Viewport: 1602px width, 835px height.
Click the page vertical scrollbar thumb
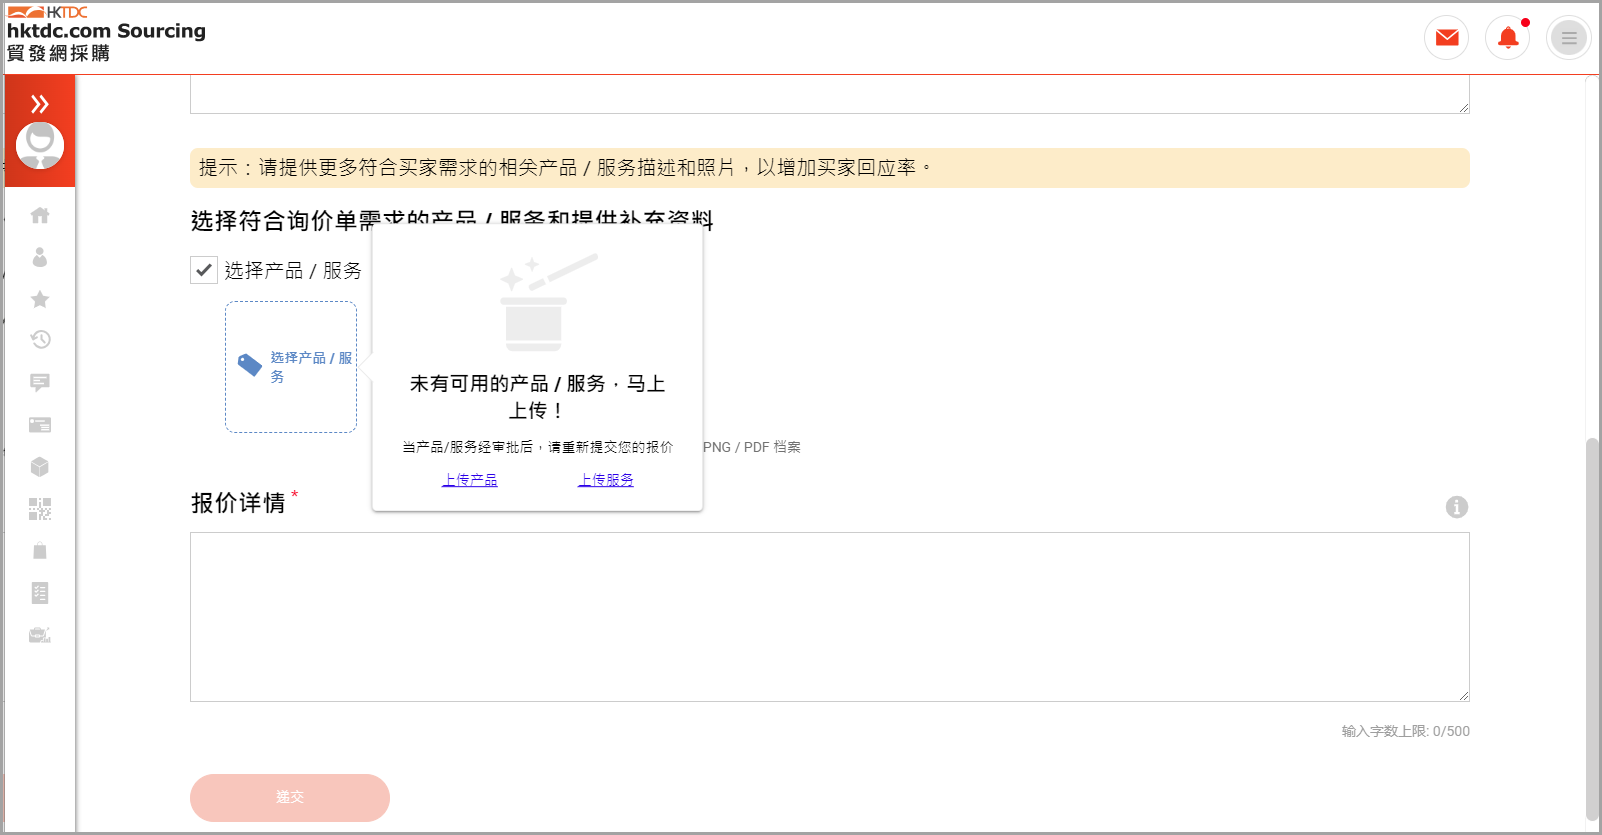(x=1592, y=628)
